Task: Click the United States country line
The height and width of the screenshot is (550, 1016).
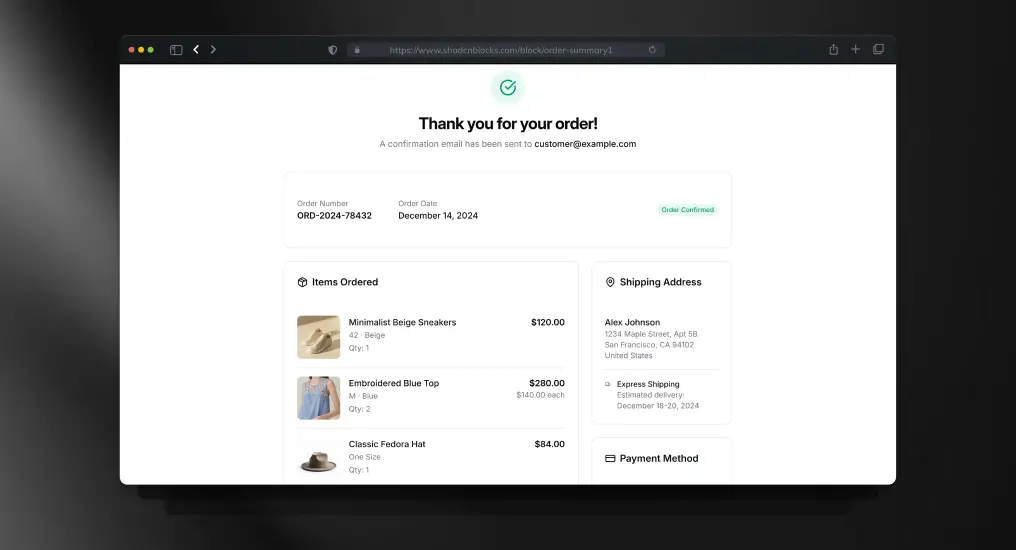Action: 629,356
